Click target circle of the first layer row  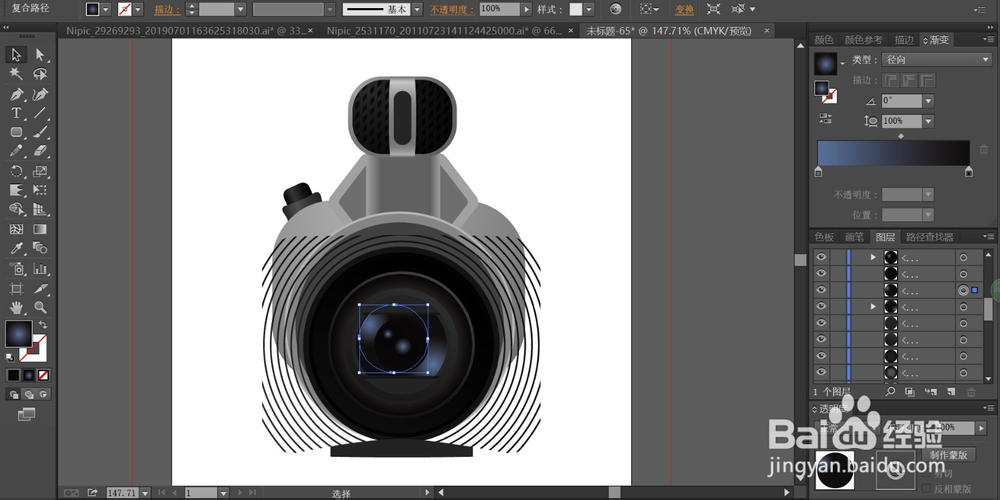[963, 257]
